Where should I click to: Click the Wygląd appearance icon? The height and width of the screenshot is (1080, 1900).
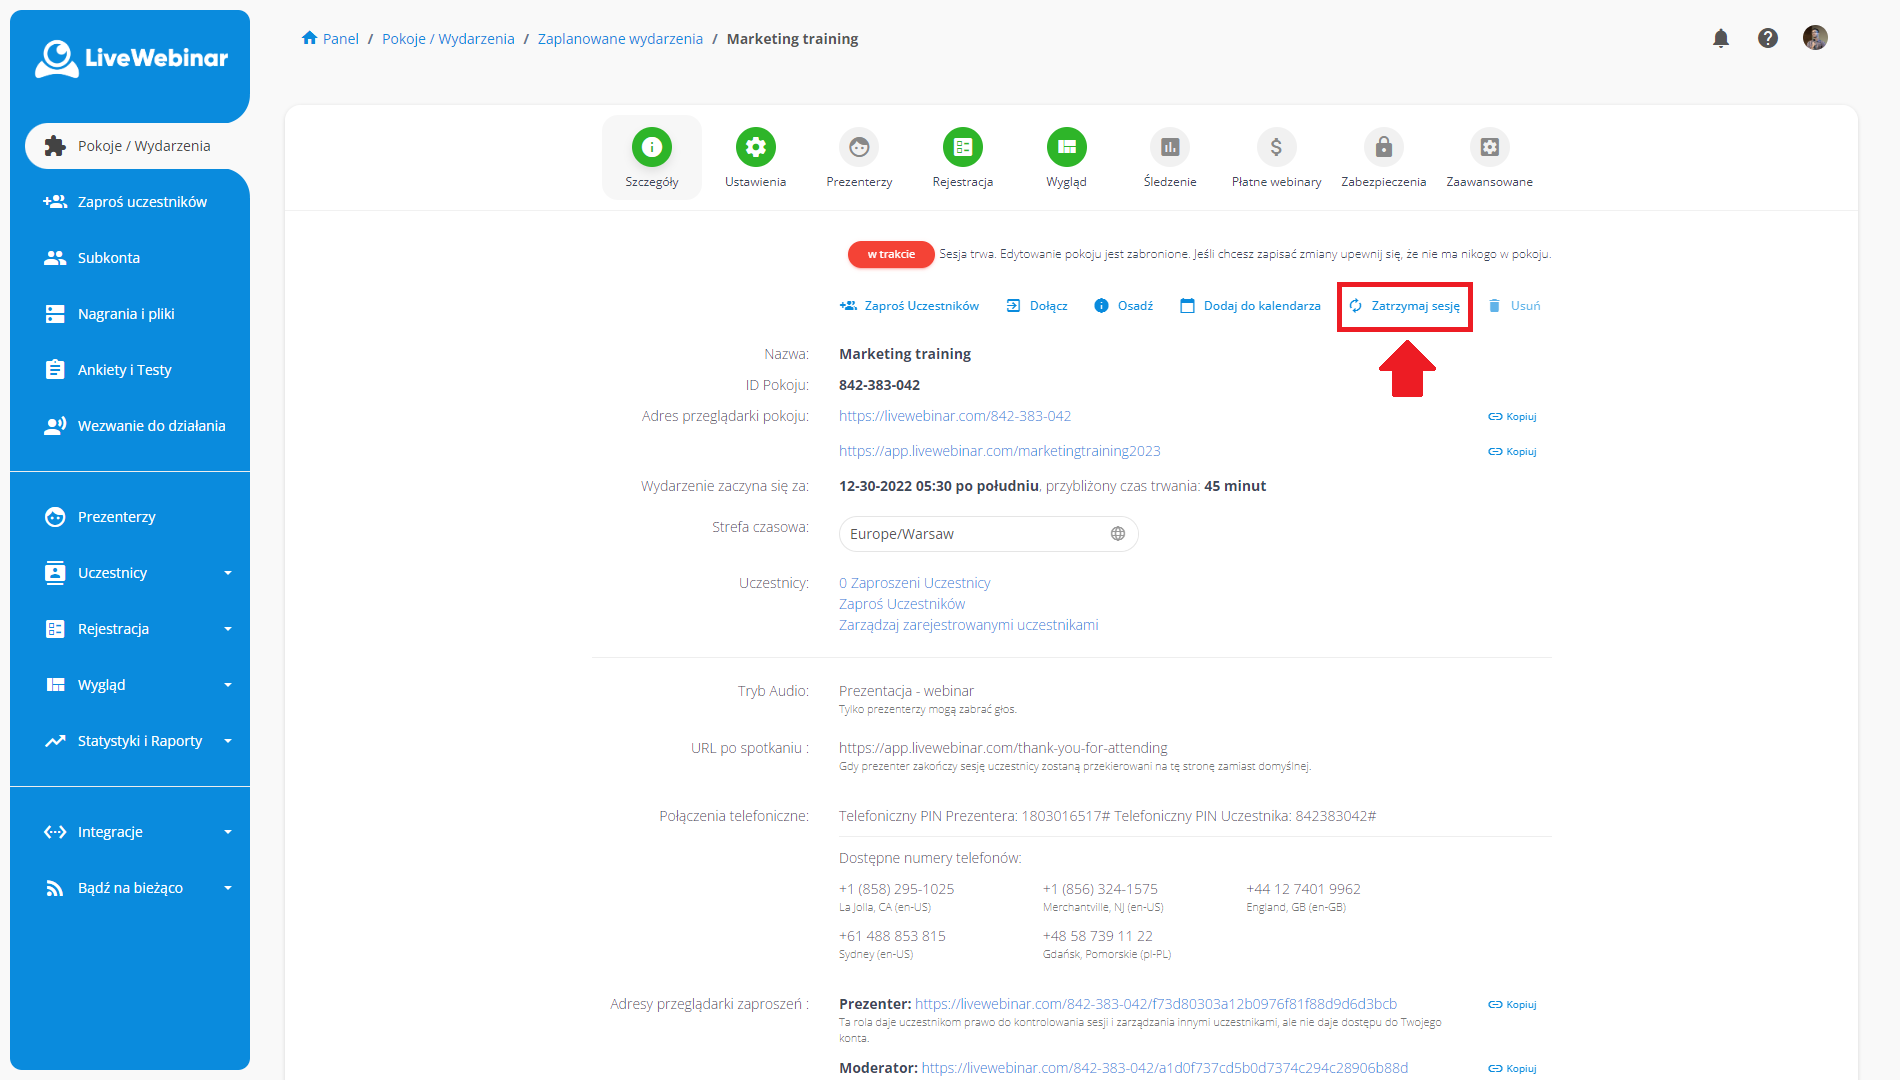coord(1066,148)
